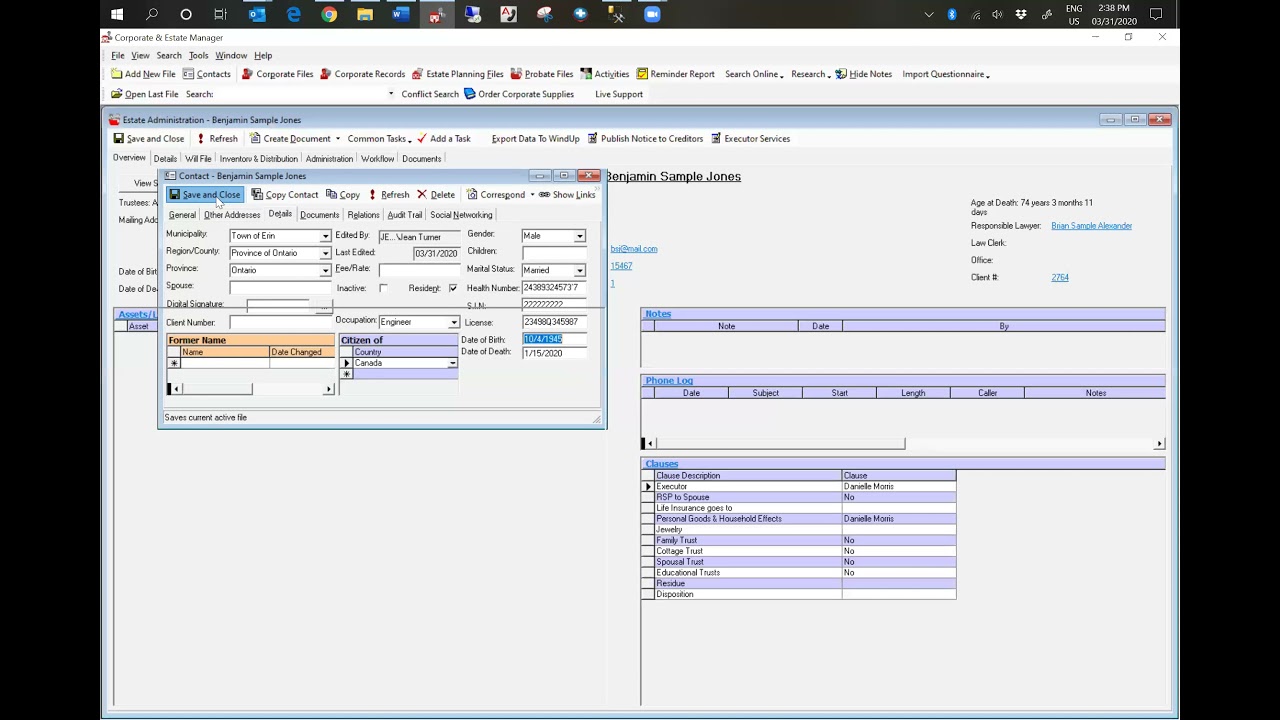
Task: Toggle the Resident checkbox
Action: [453, 288]
